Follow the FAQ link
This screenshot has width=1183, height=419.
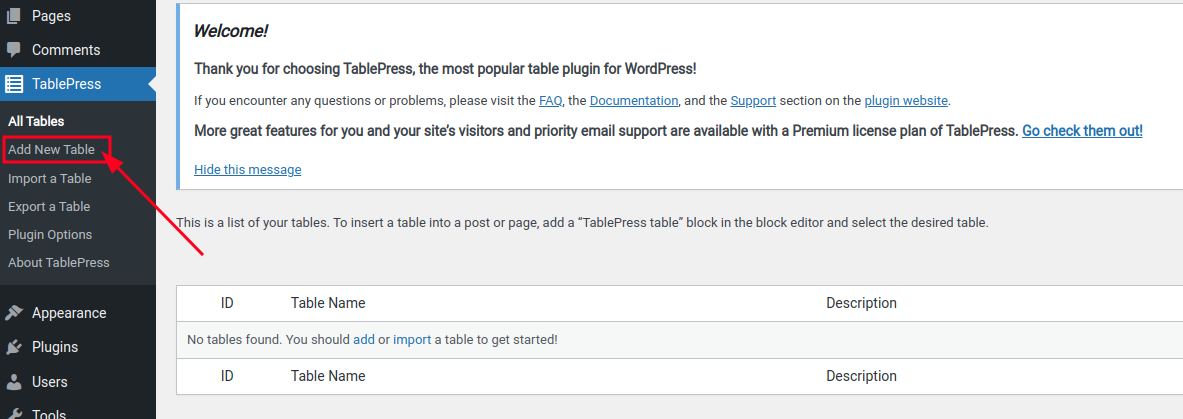pos(549,100)
